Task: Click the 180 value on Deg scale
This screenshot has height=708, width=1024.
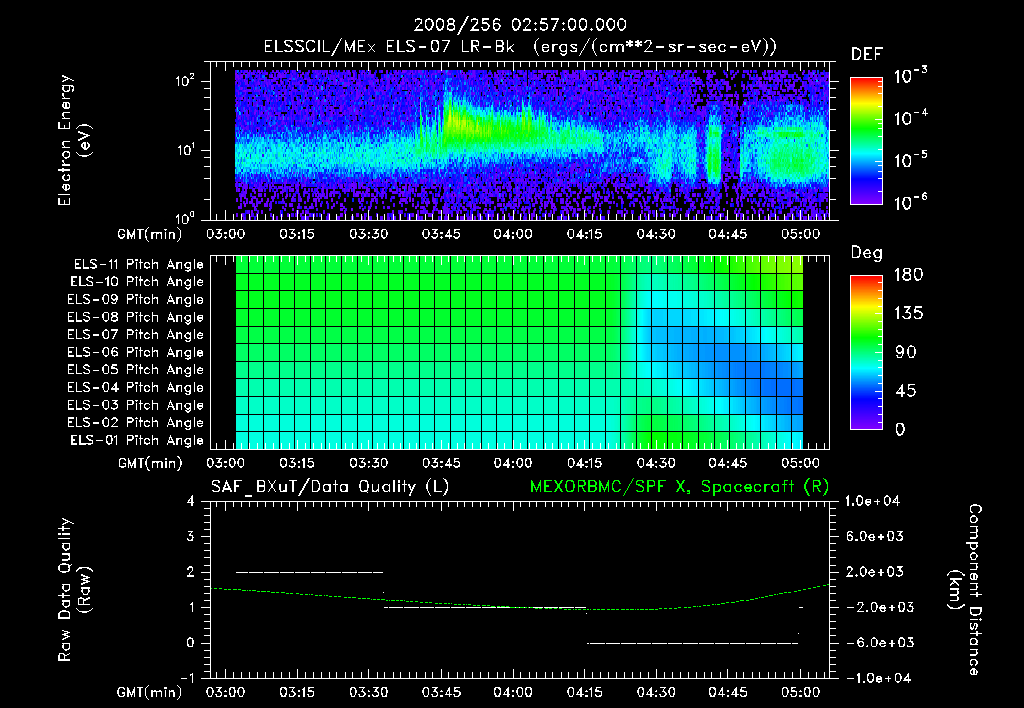Action: click(x=909, y=274)
